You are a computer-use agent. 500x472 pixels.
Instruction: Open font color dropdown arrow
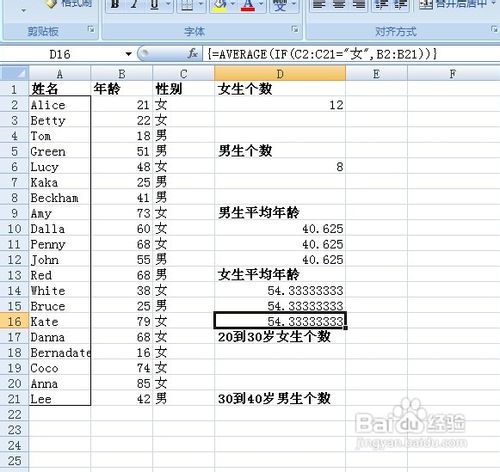pos(261,5)
